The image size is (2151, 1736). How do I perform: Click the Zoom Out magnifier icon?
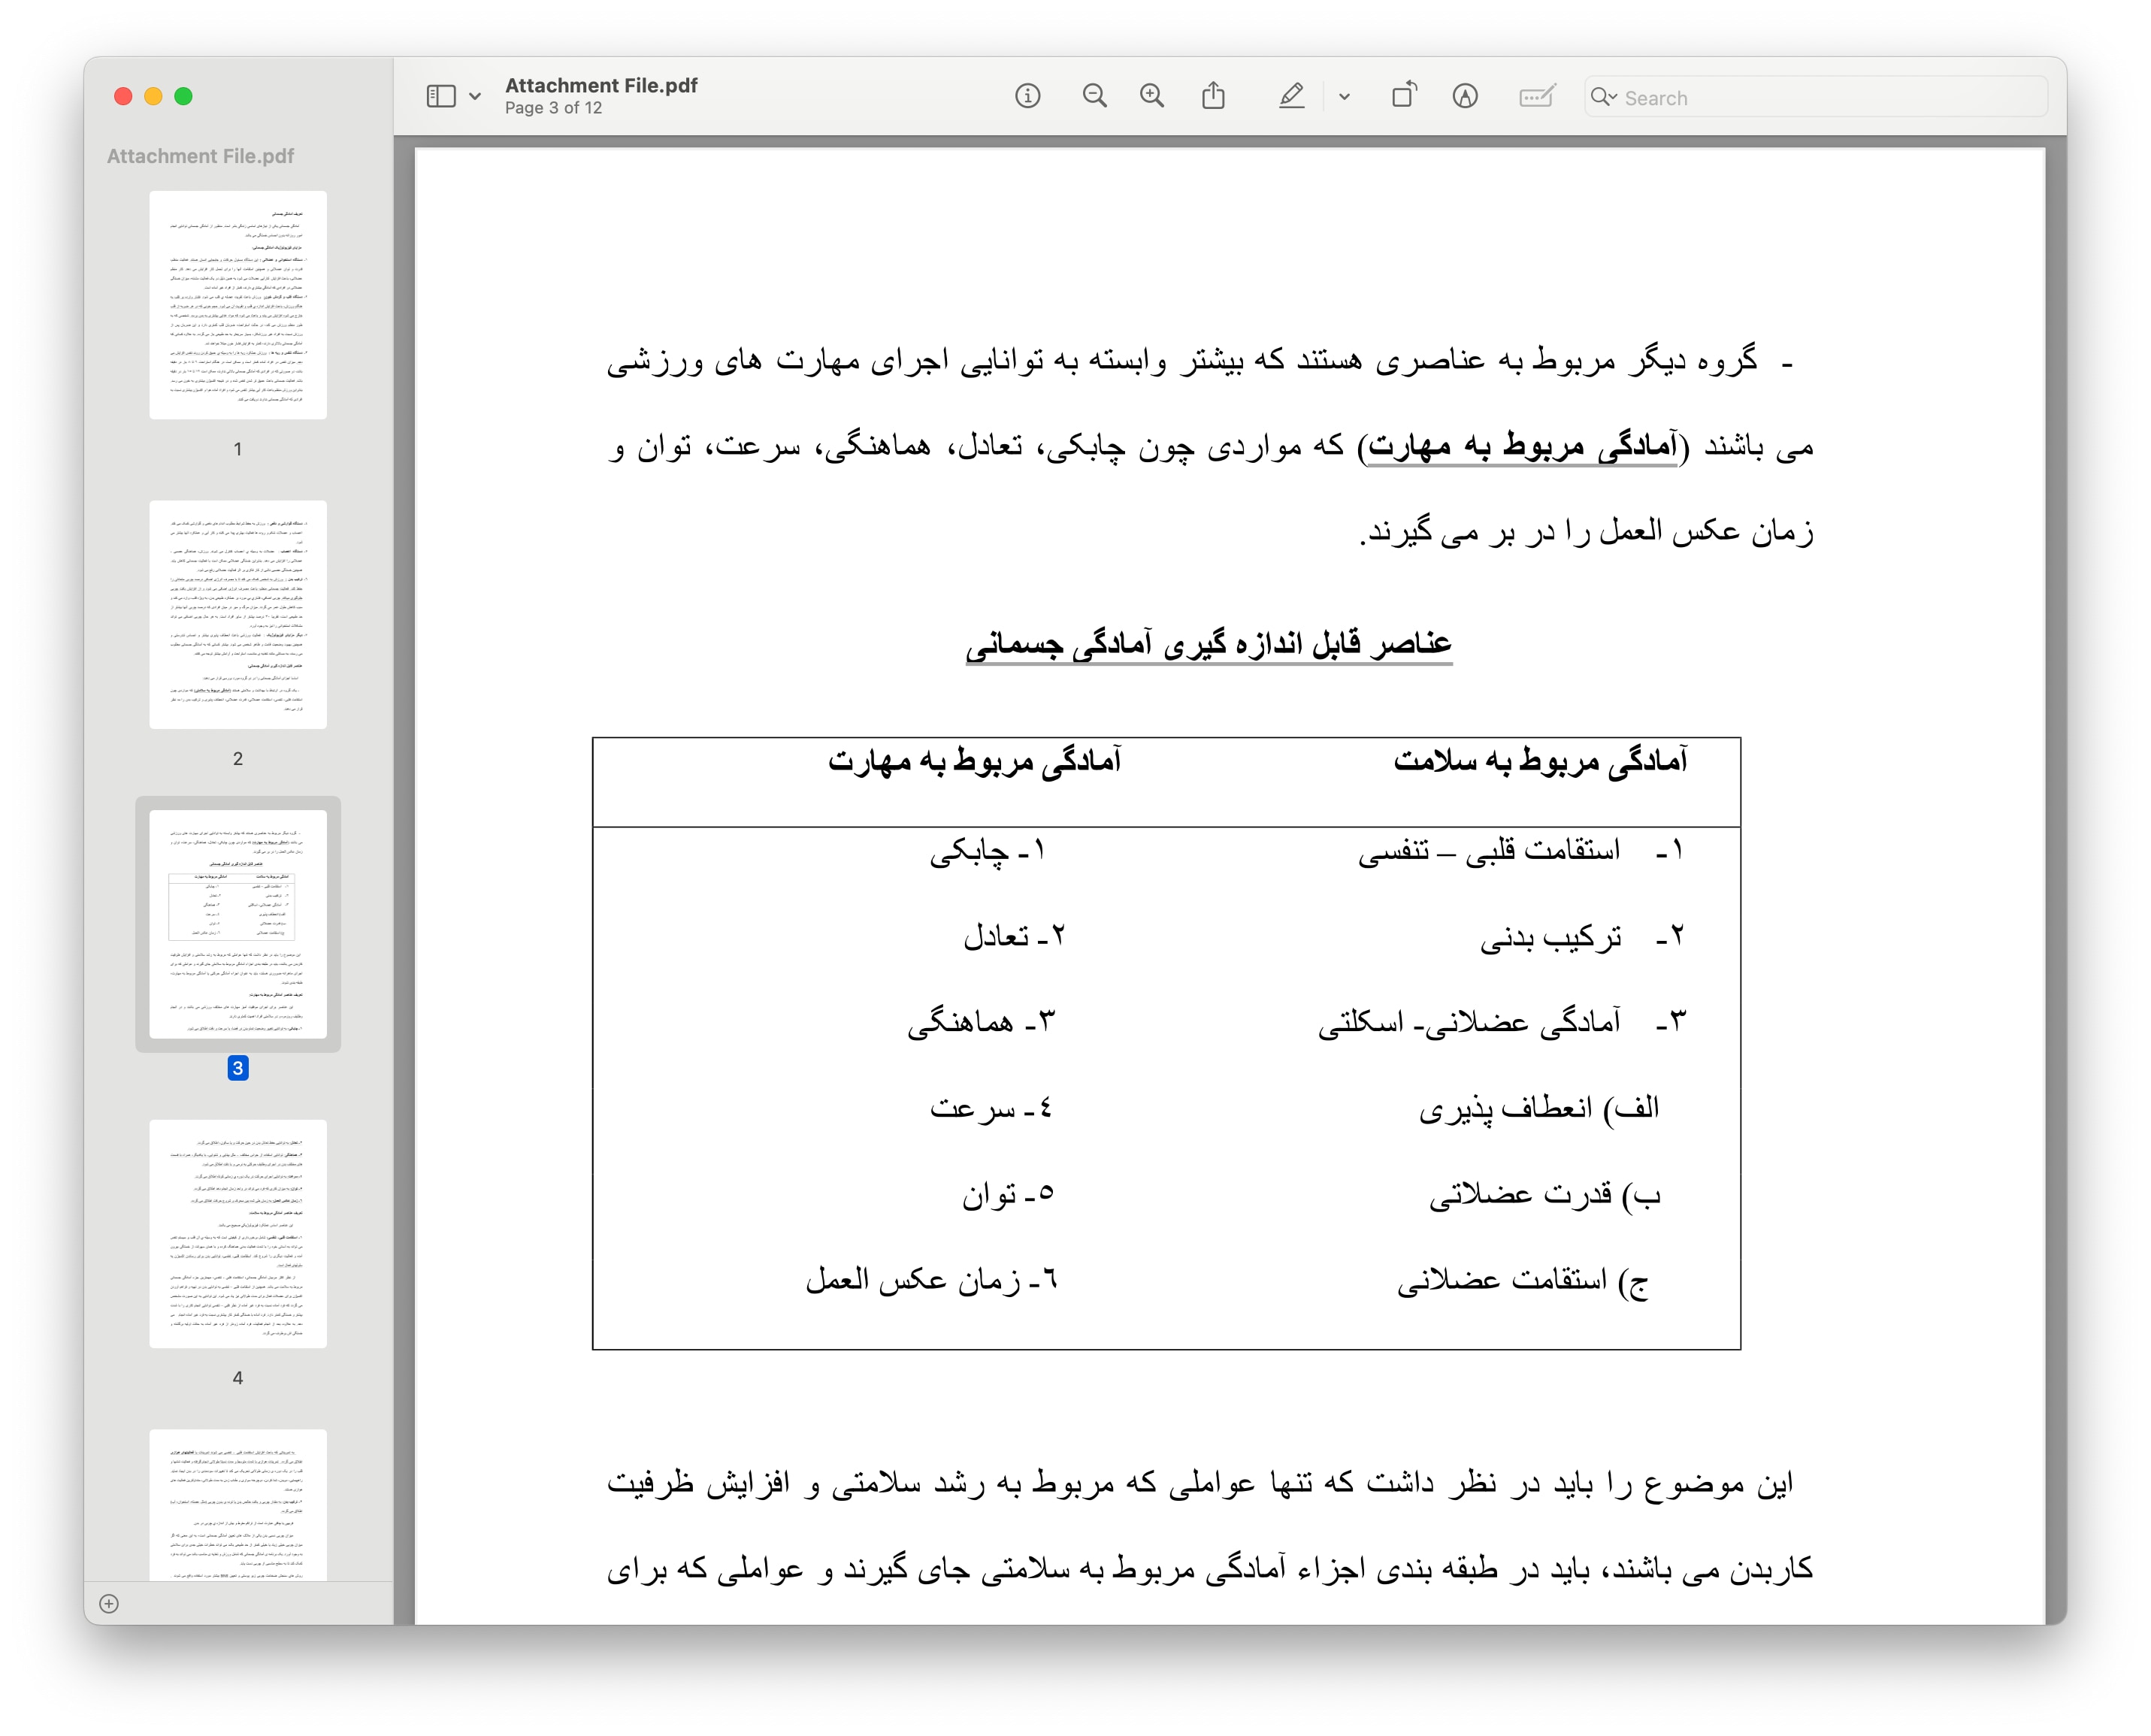[x=1094, y=96]
